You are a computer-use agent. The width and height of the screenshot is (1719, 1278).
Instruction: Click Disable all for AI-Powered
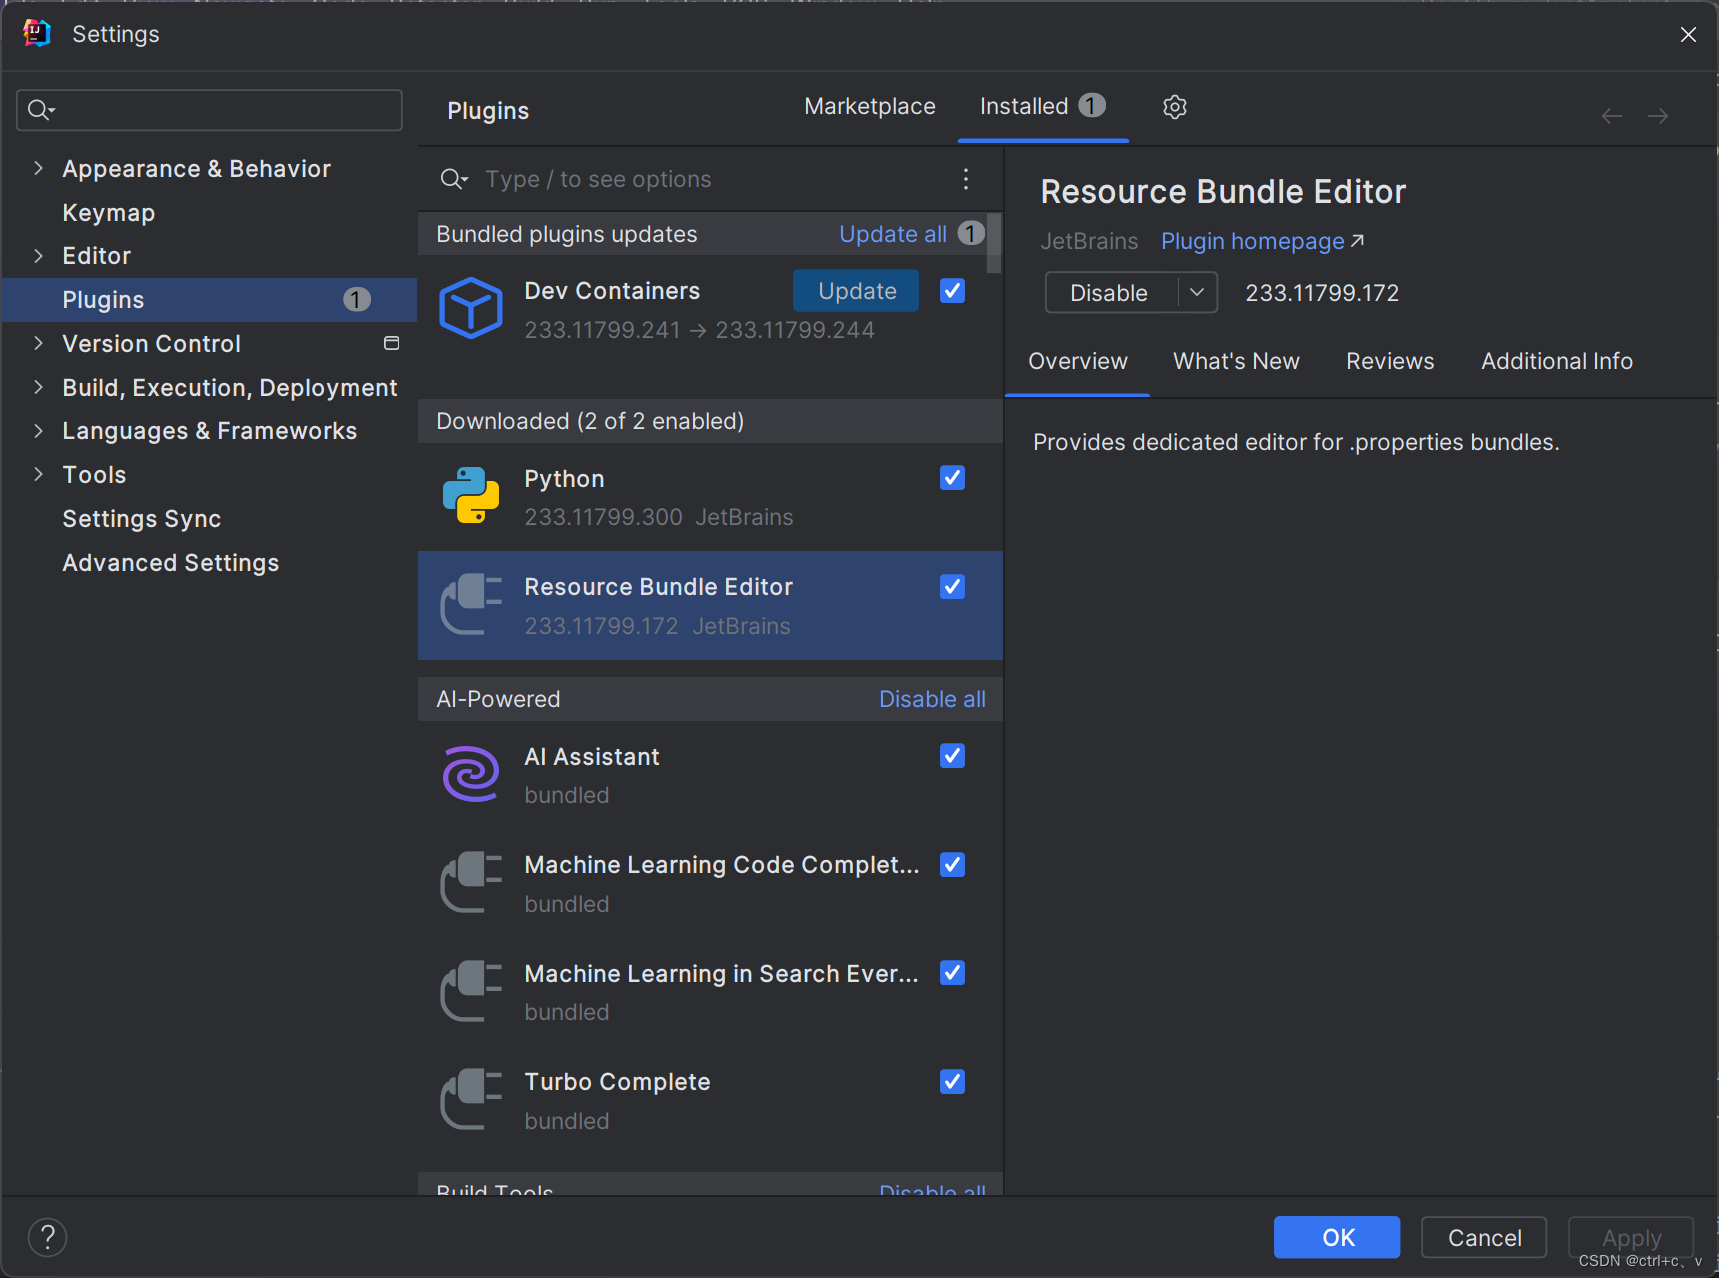pos(932,699)
